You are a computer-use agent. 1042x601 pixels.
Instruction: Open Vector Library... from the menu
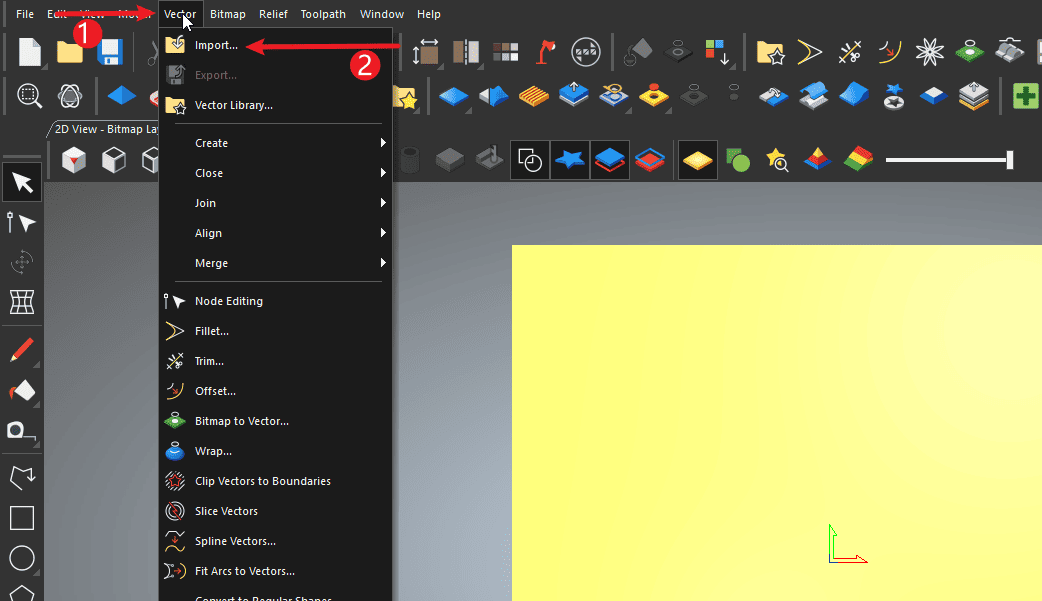pos(233,105)
